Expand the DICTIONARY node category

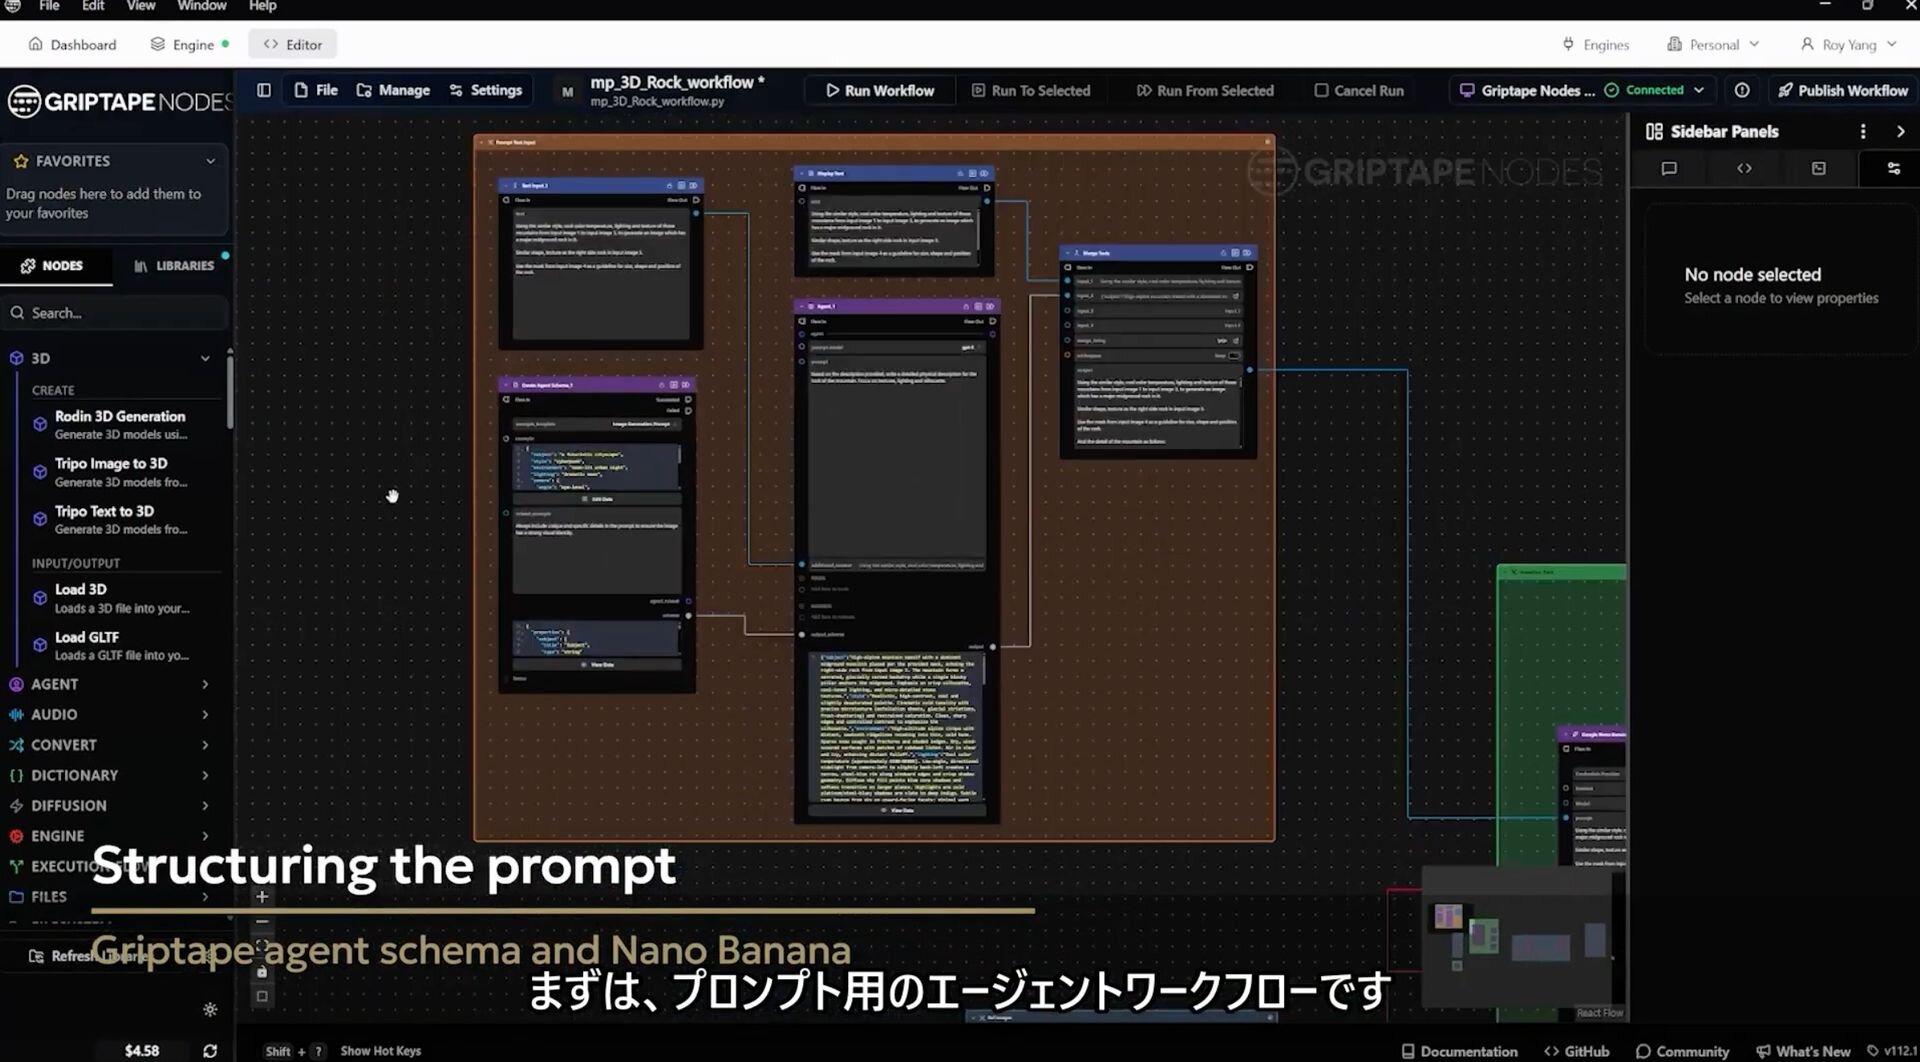205,775
